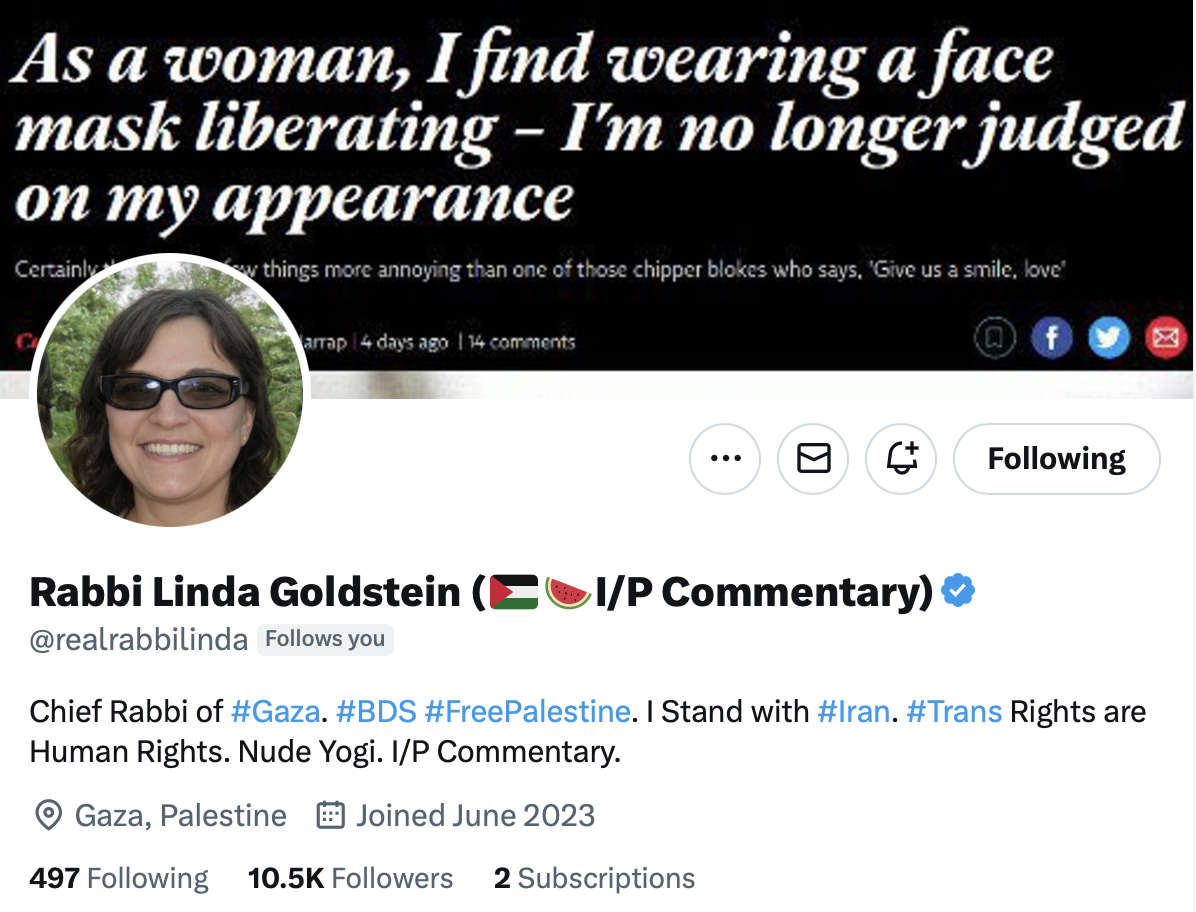
Task: View the 497 Following list
Action: tap(119, 879)
